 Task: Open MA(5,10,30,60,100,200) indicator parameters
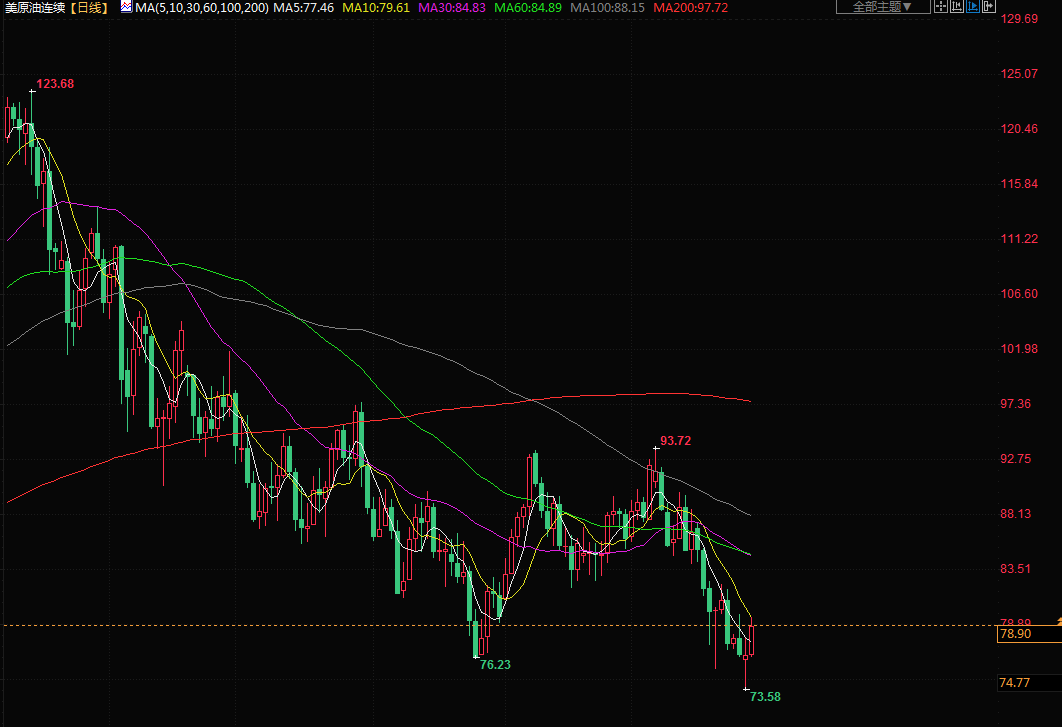[x=201, y=7]
